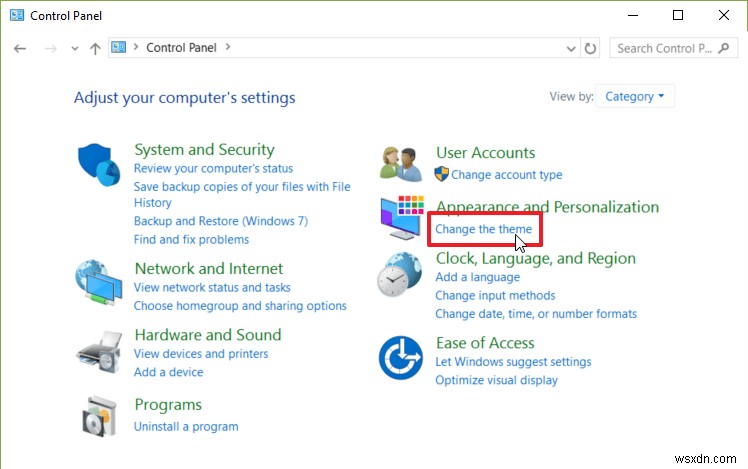Expand the address bar history dropdown
Image resolution: width=748 pixels, height=469 pixels.
pyautogui.click(x=571, y=48)
